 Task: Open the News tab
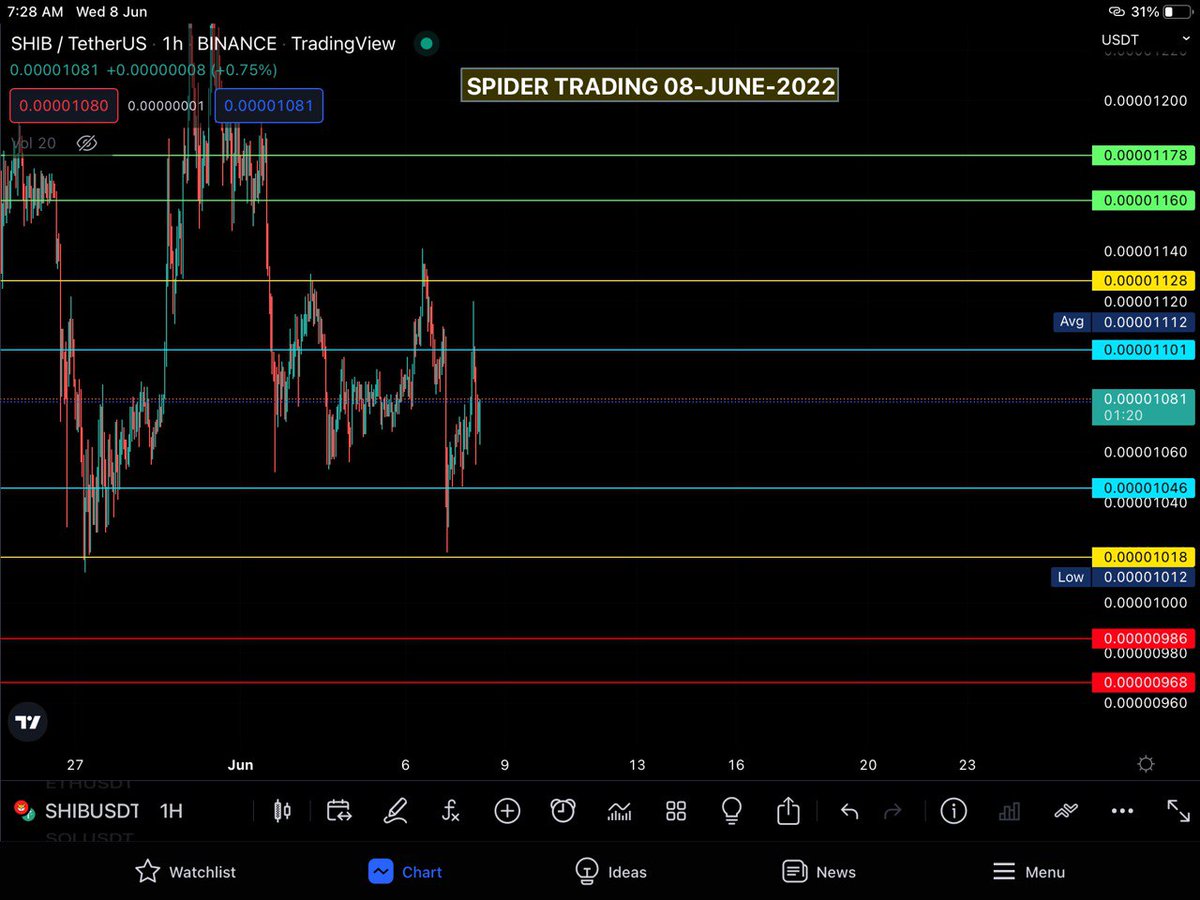[x=819, y=872]
